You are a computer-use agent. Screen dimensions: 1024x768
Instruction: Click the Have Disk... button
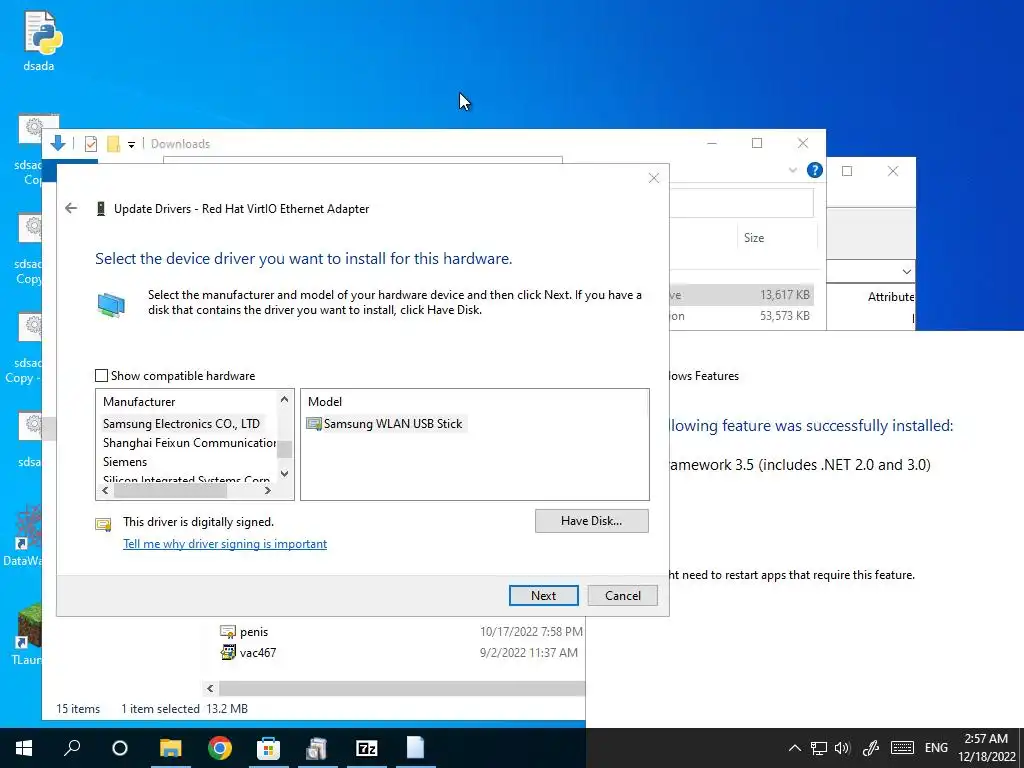coord(592,520)
